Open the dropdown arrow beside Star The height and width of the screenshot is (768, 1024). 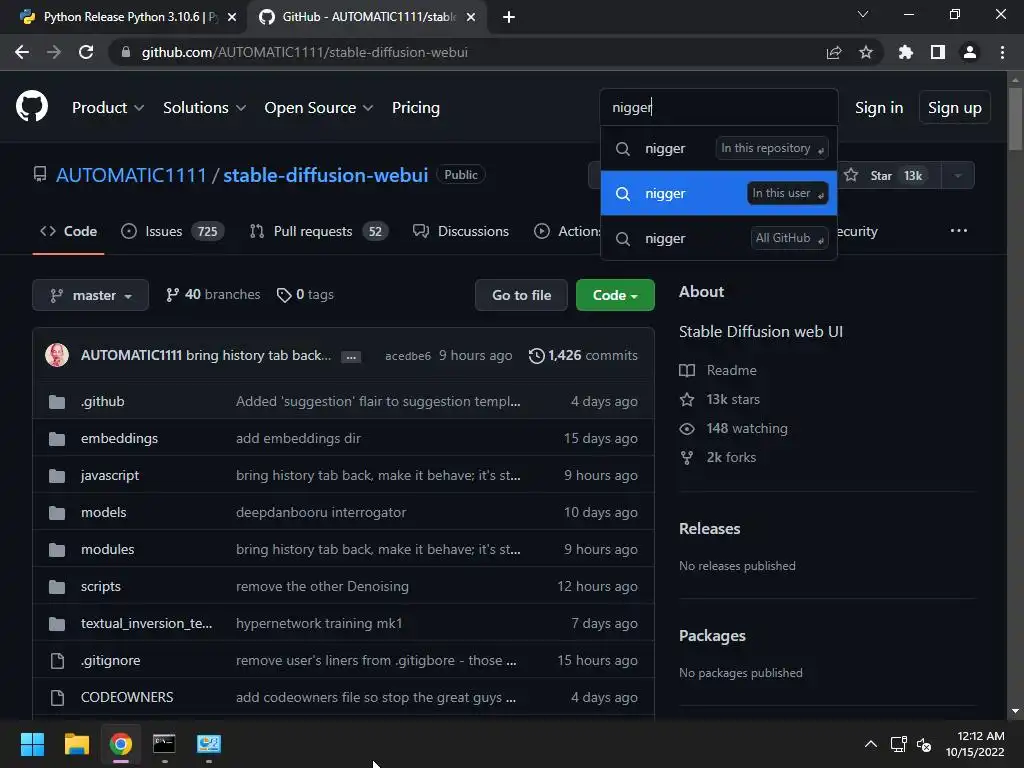[x=958, y=175]
